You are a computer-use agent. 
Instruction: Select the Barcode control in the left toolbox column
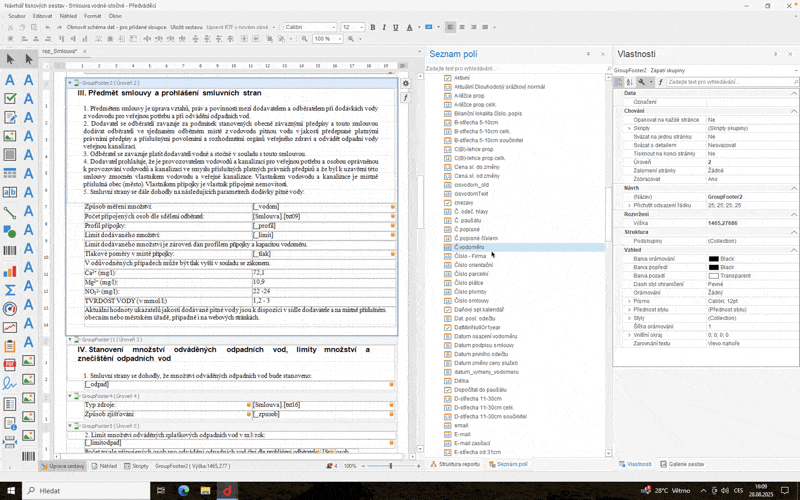click(x=10, y=250)
